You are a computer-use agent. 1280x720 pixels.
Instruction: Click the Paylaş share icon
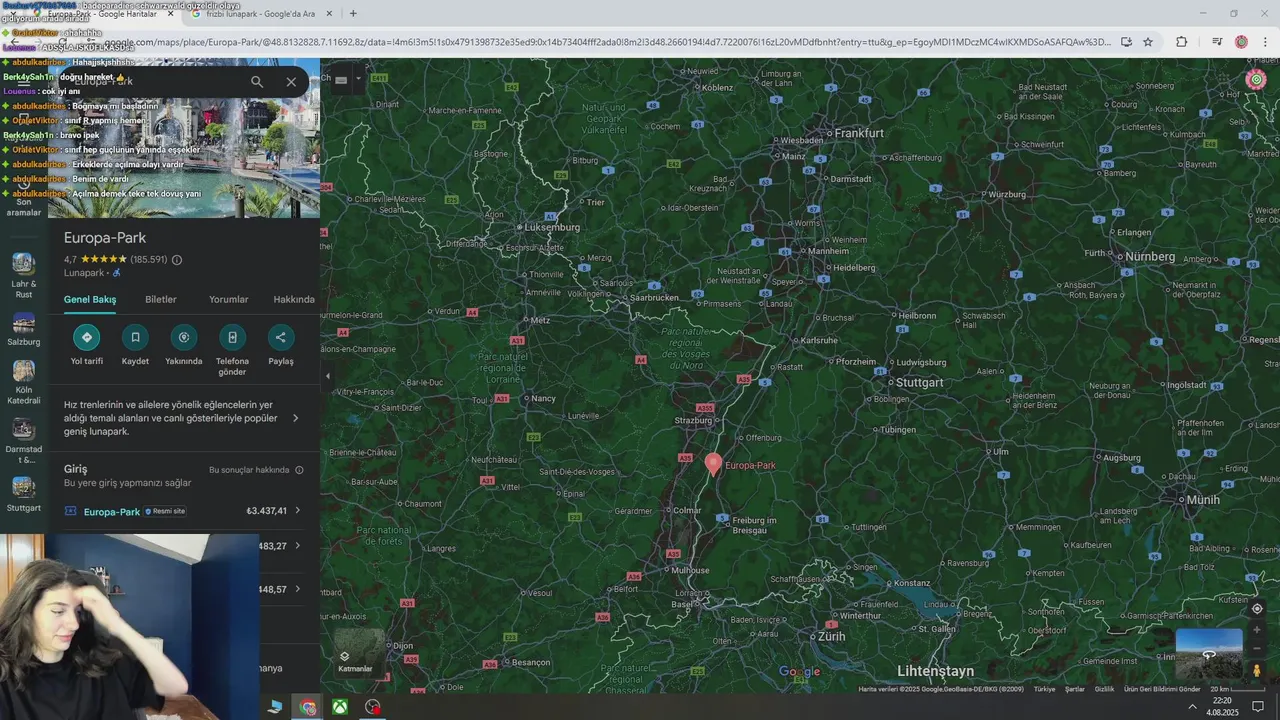point(281,337)
